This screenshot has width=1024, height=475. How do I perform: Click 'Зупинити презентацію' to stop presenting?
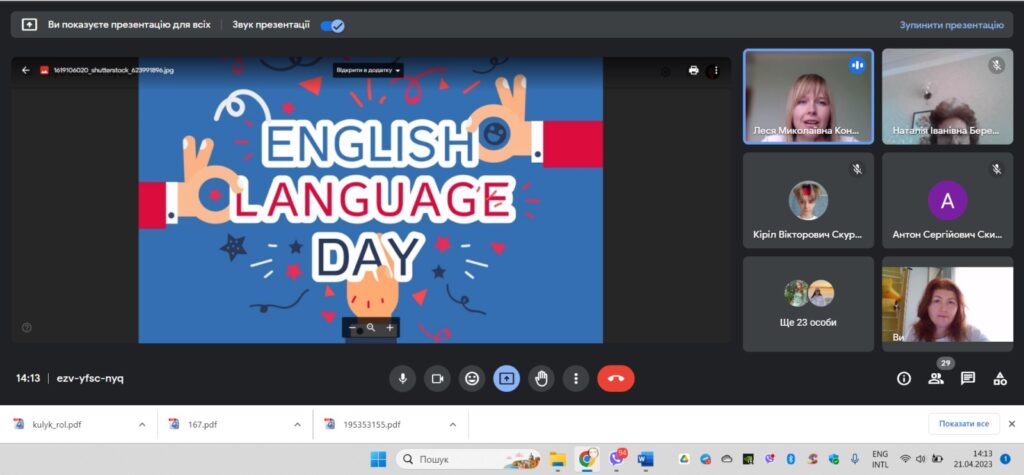pos(950,24)
